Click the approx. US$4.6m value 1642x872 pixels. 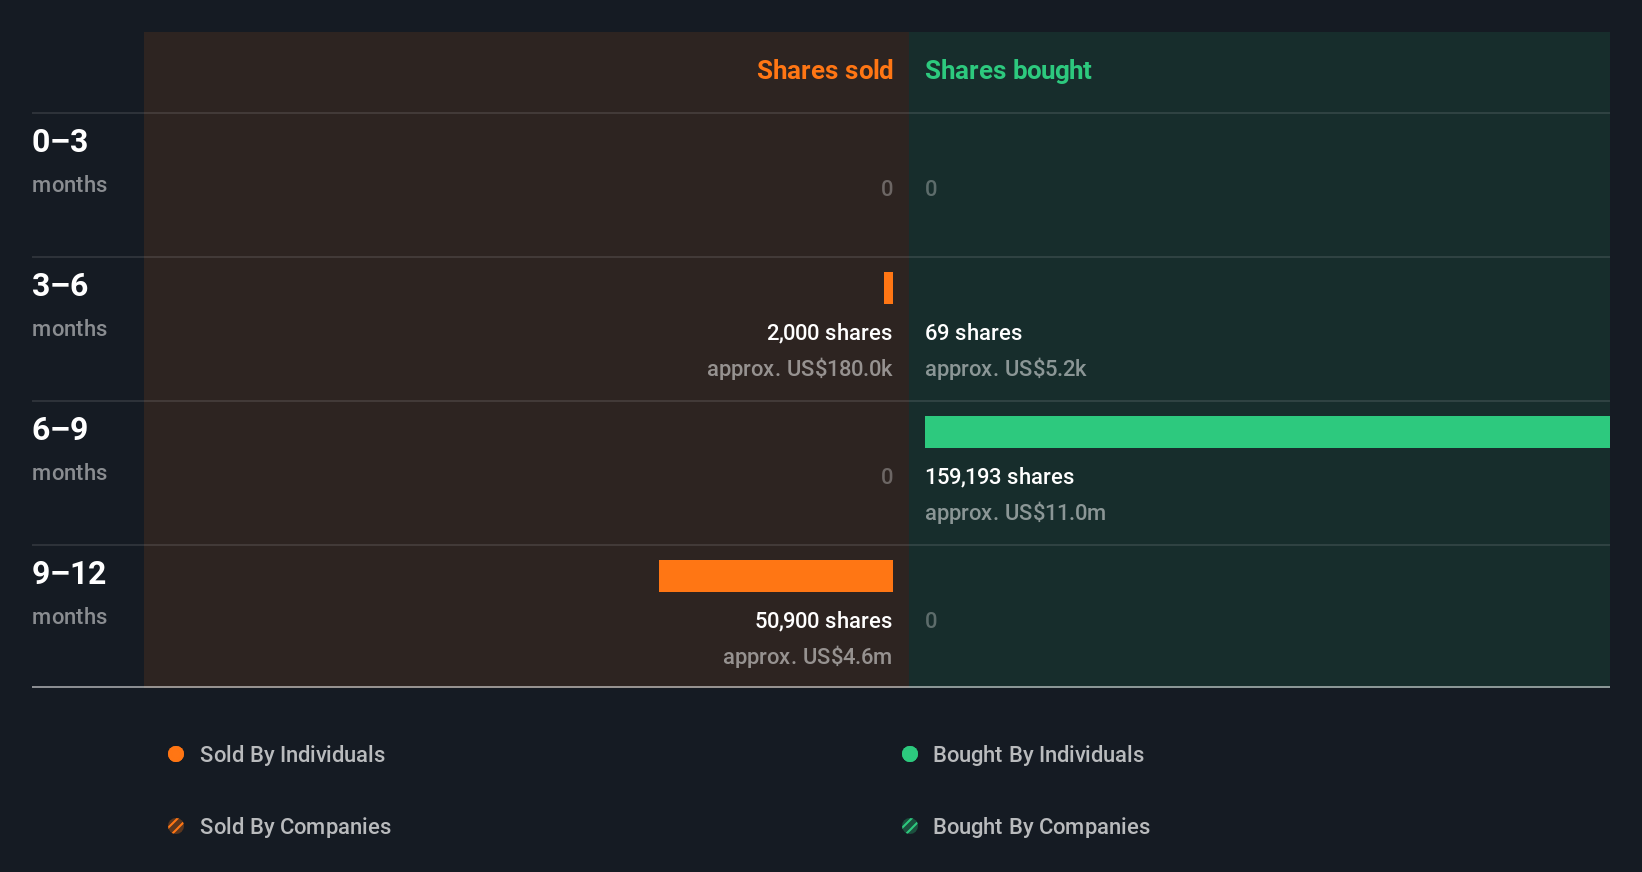coord(807,657)
